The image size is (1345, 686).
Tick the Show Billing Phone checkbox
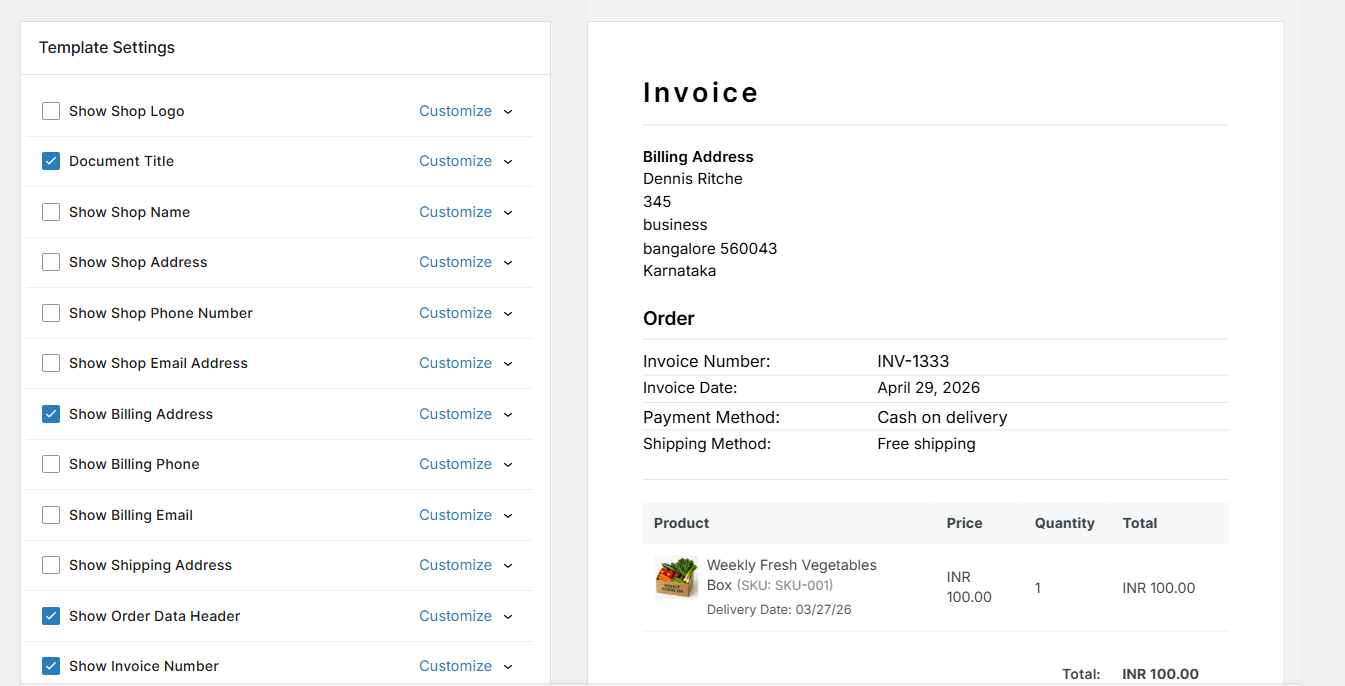tap(51, 464)
